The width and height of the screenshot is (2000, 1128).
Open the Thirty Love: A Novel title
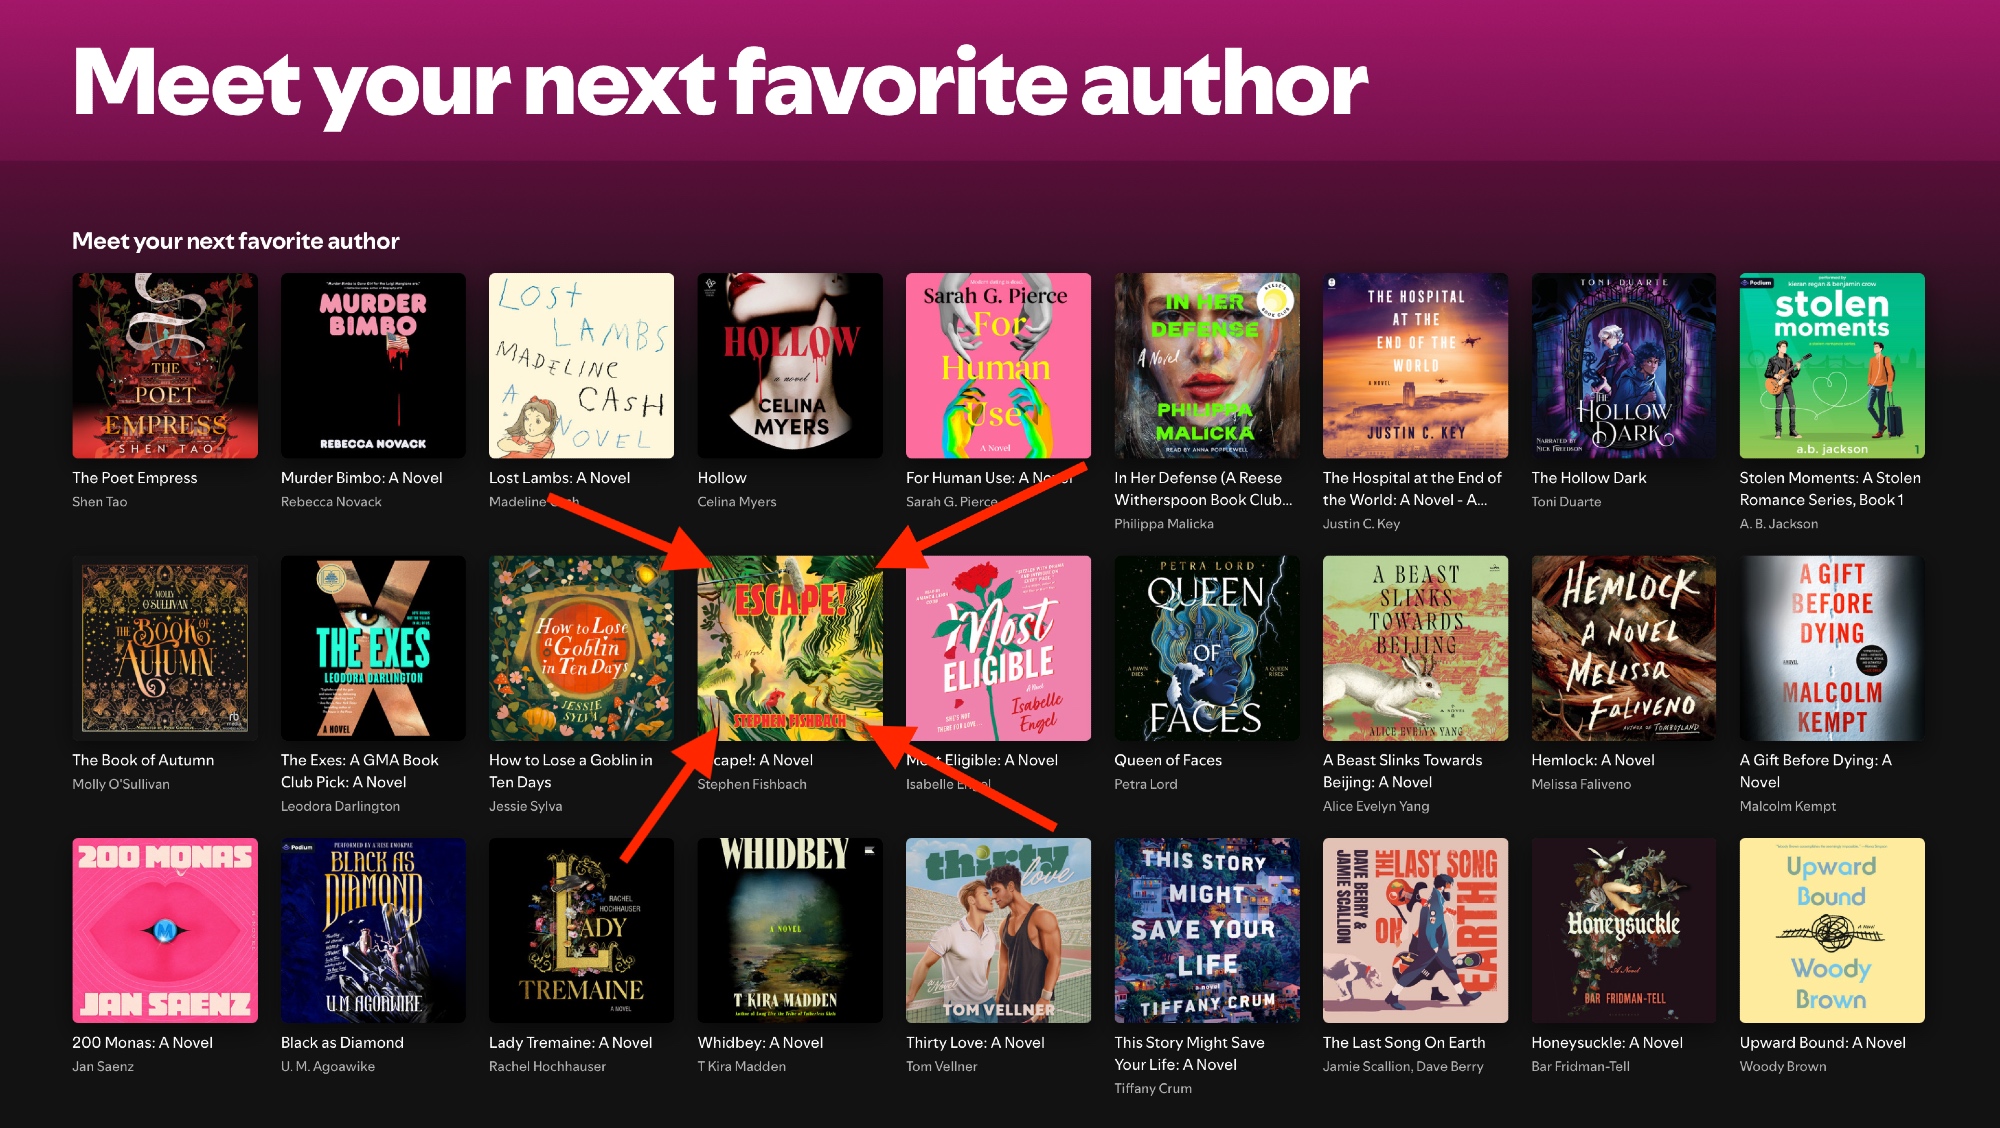pos(975,1042)
